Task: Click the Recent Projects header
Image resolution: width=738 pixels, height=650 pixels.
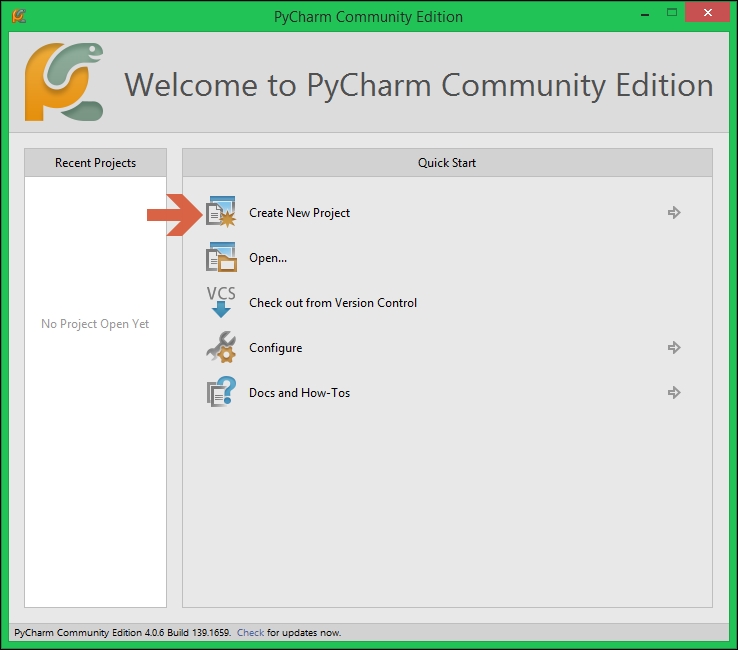Action: pyautogui.click(x=96, y=163)
